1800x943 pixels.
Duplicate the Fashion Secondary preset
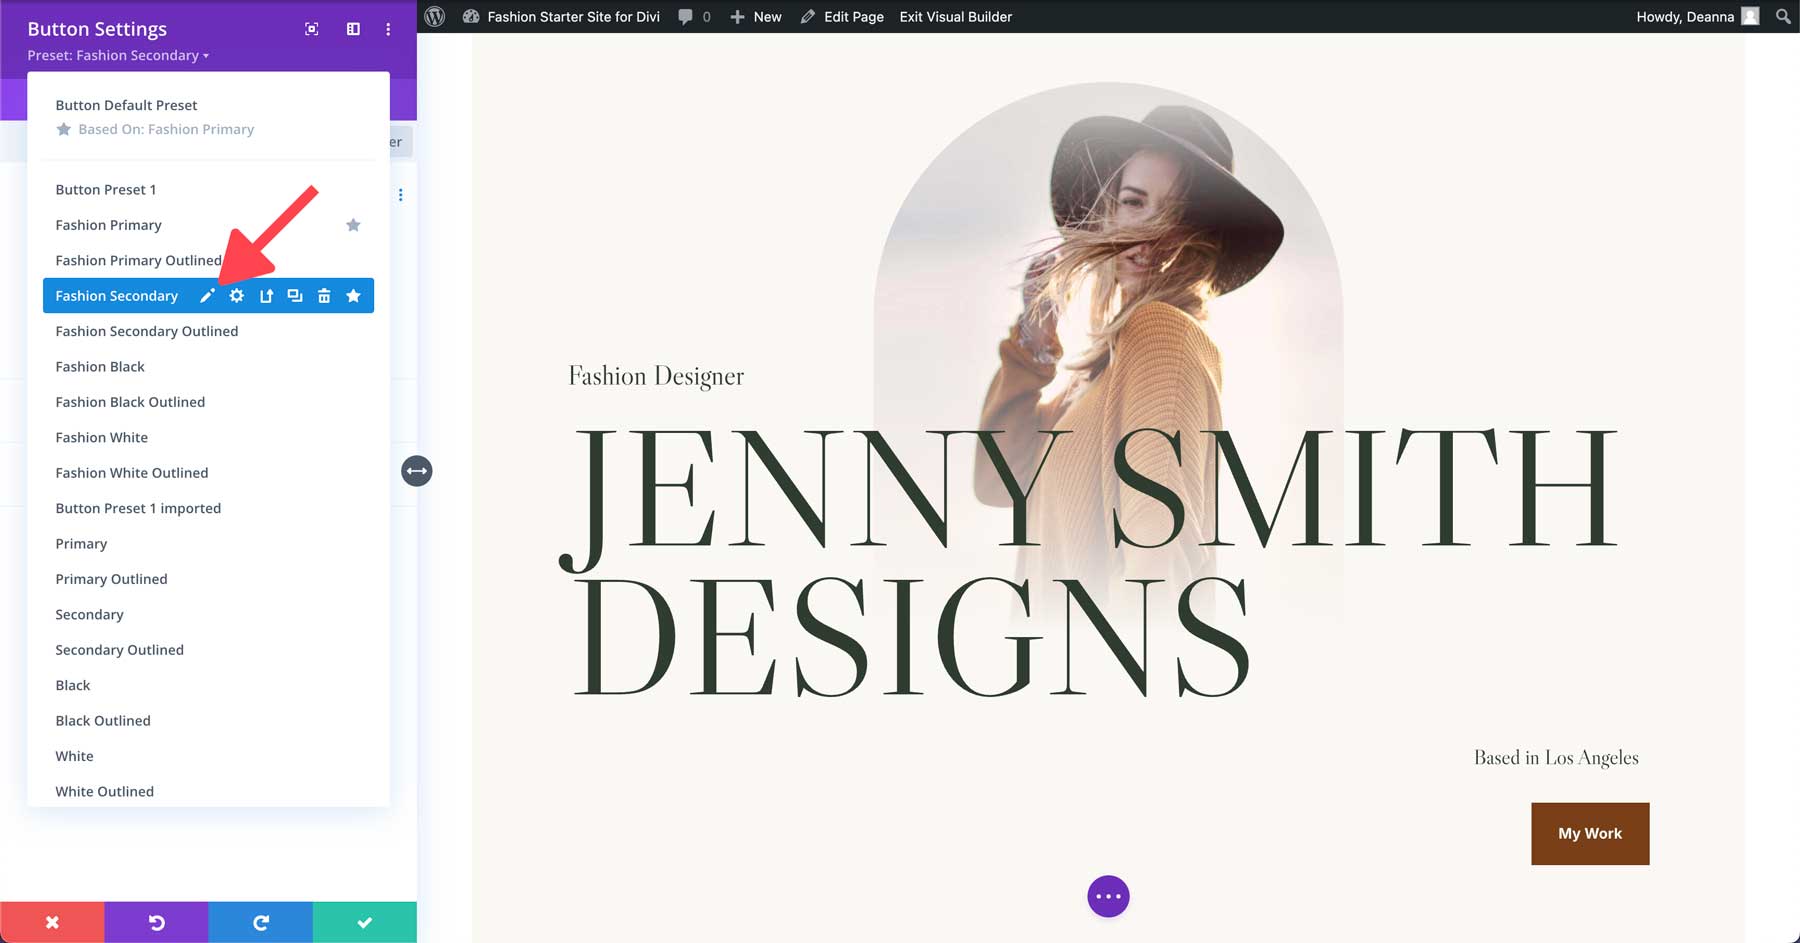click(x=295, y=295)
